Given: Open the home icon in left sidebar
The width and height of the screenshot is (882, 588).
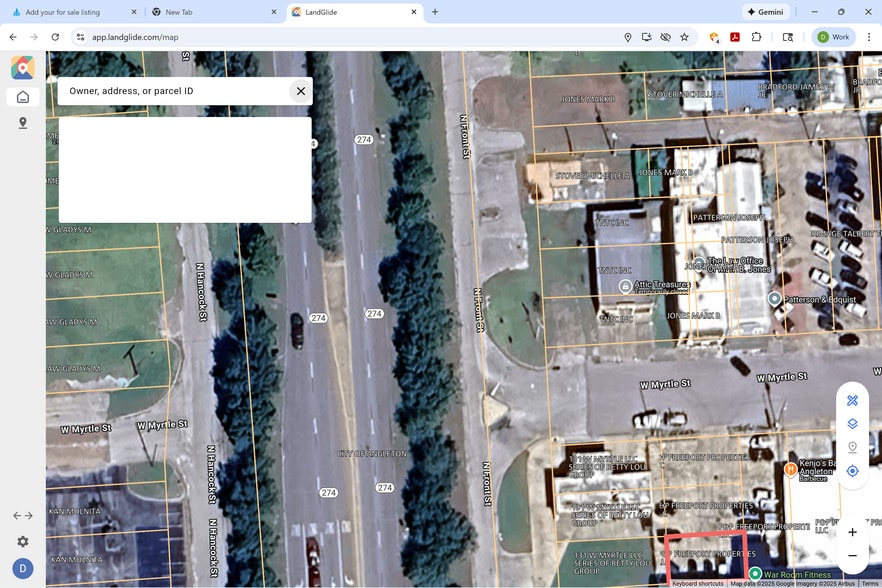Looking at the screenshot, I should pos(23,97).
